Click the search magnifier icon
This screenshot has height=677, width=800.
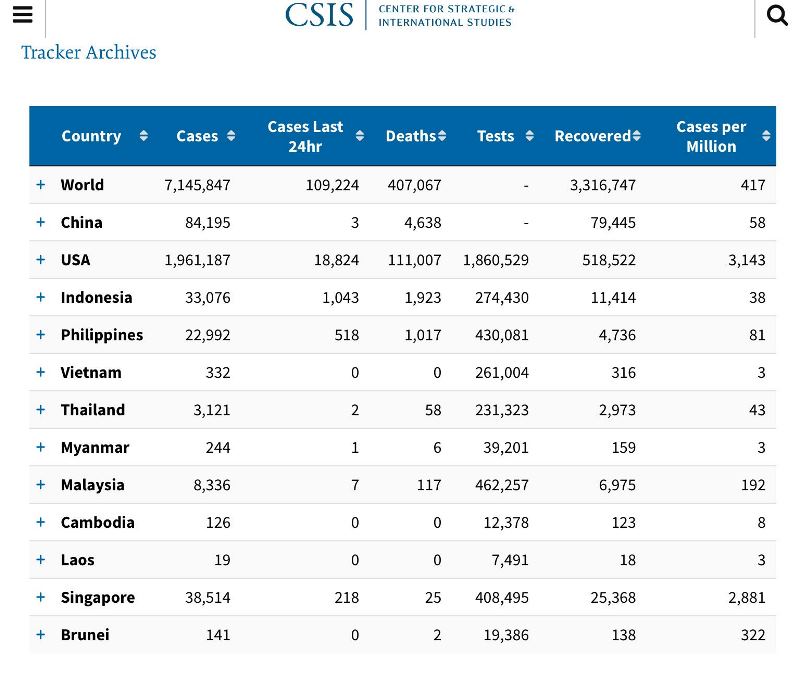coord(777,15)
